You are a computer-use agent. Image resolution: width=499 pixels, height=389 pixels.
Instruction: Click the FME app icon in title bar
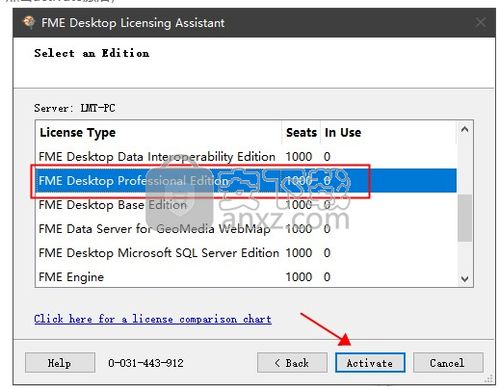coord(29,22)
